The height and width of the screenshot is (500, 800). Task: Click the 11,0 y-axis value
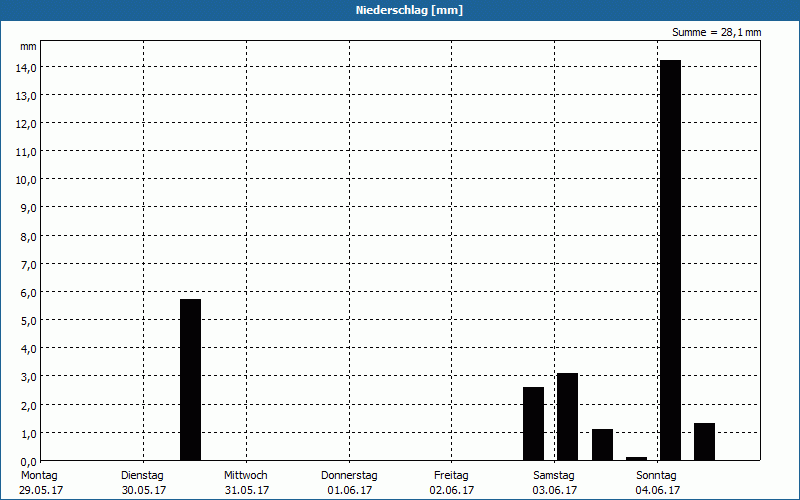[26, 152]
